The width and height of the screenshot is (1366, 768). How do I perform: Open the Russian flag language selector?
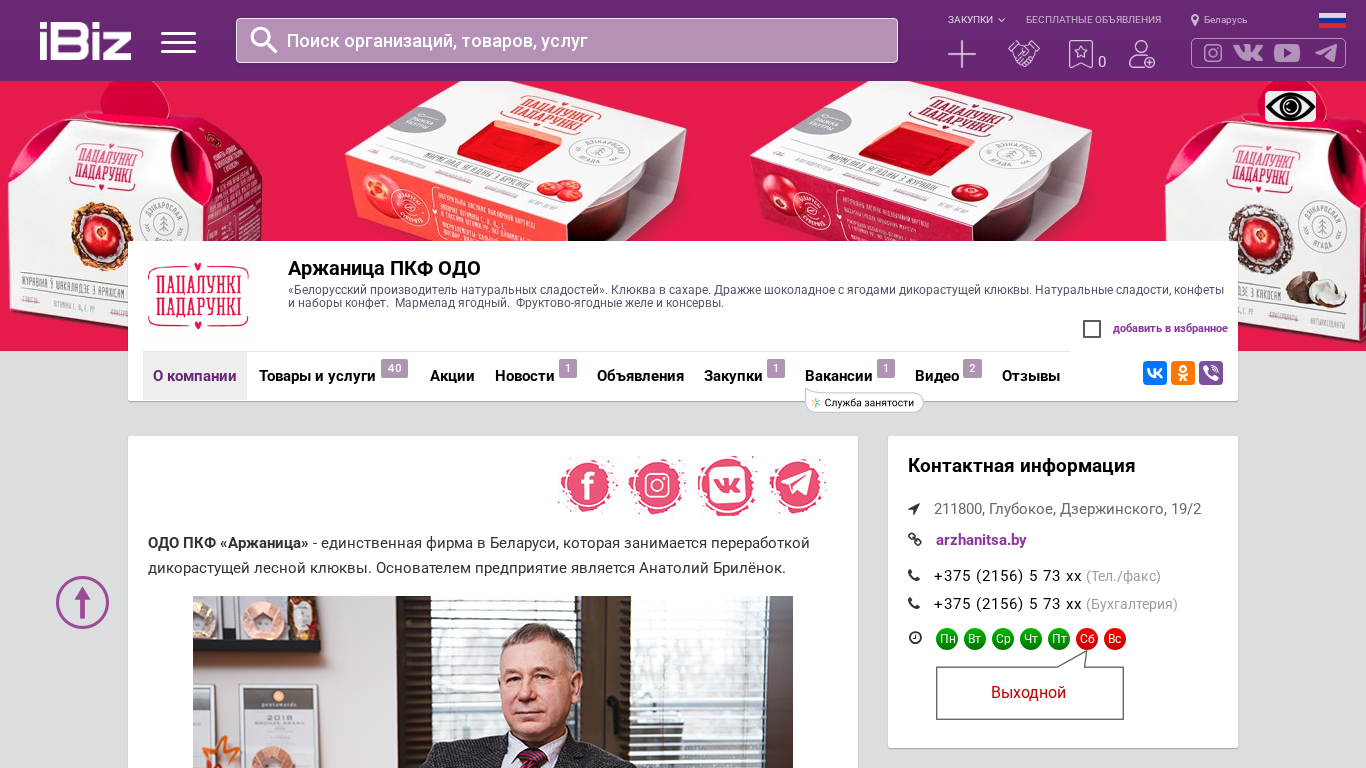coord(1332,20)
